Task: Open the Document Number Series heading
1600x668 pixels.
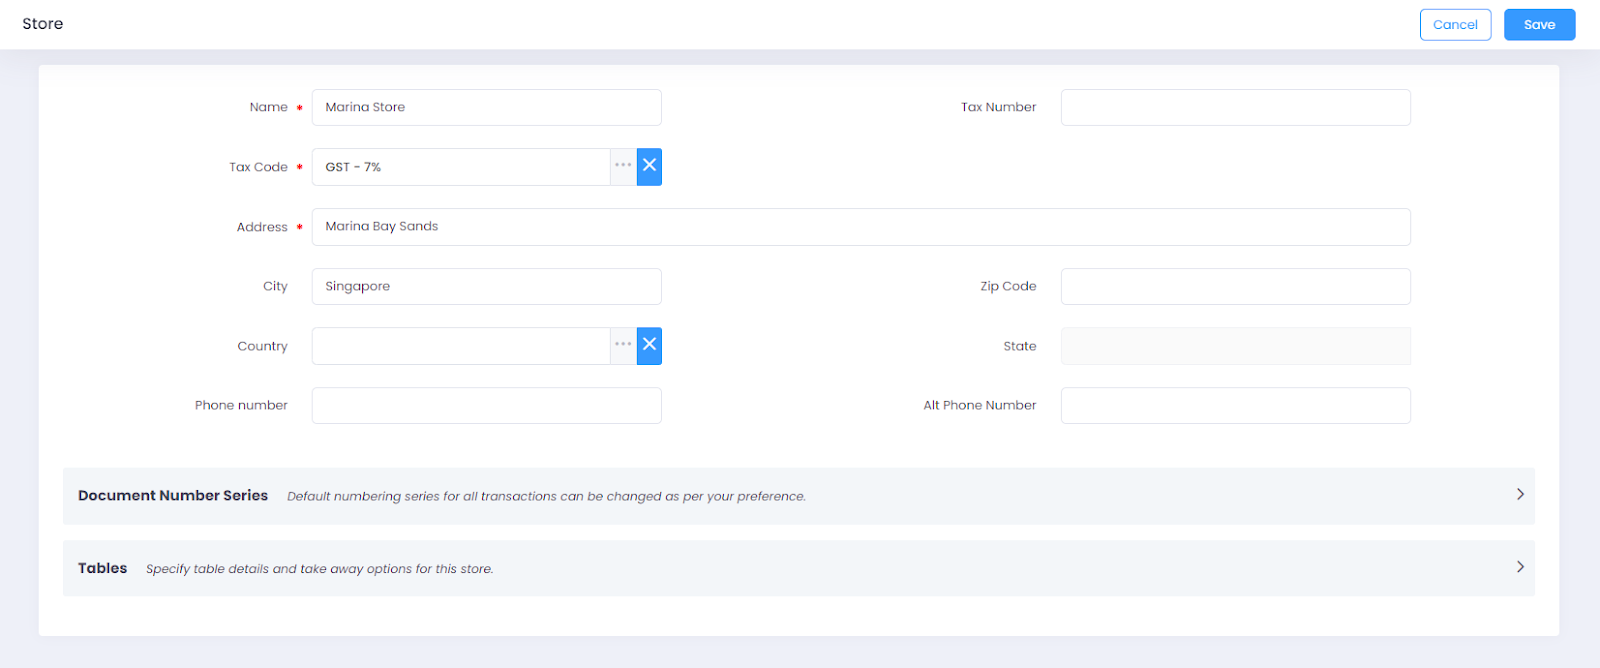Action: pos(173,495)
